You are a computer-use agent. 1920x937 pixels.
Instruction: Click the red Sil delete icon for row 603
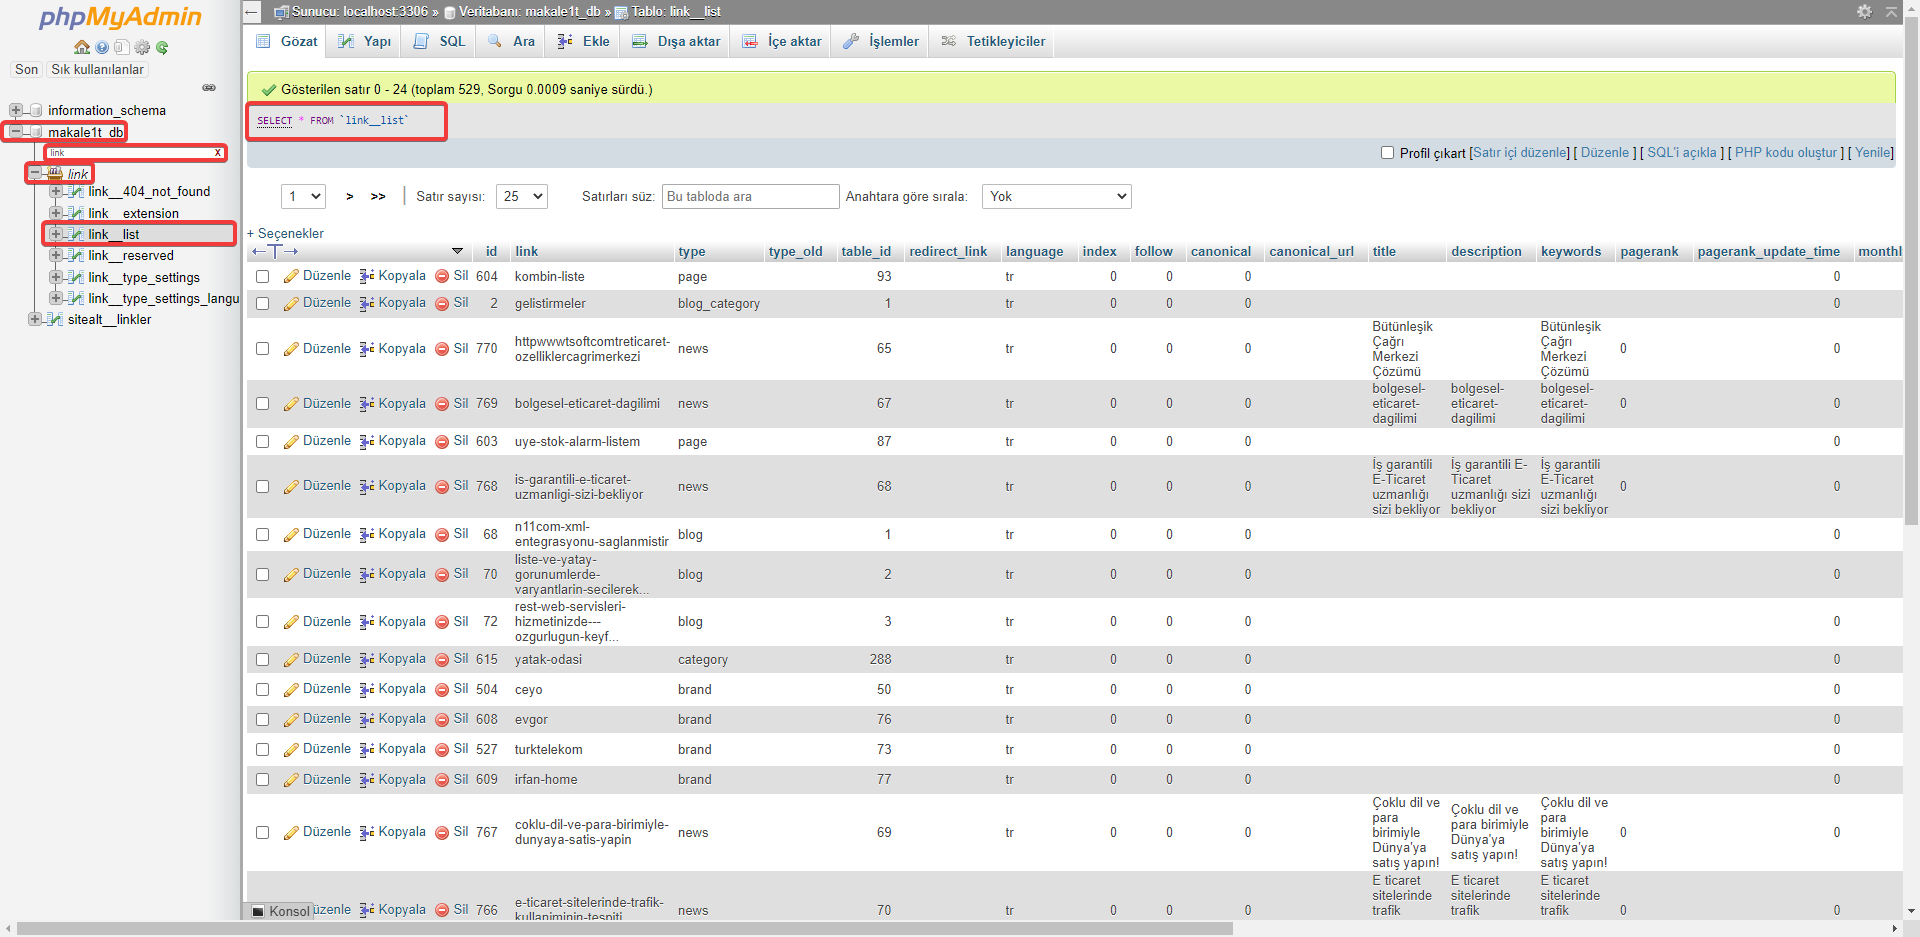point(442,441)
